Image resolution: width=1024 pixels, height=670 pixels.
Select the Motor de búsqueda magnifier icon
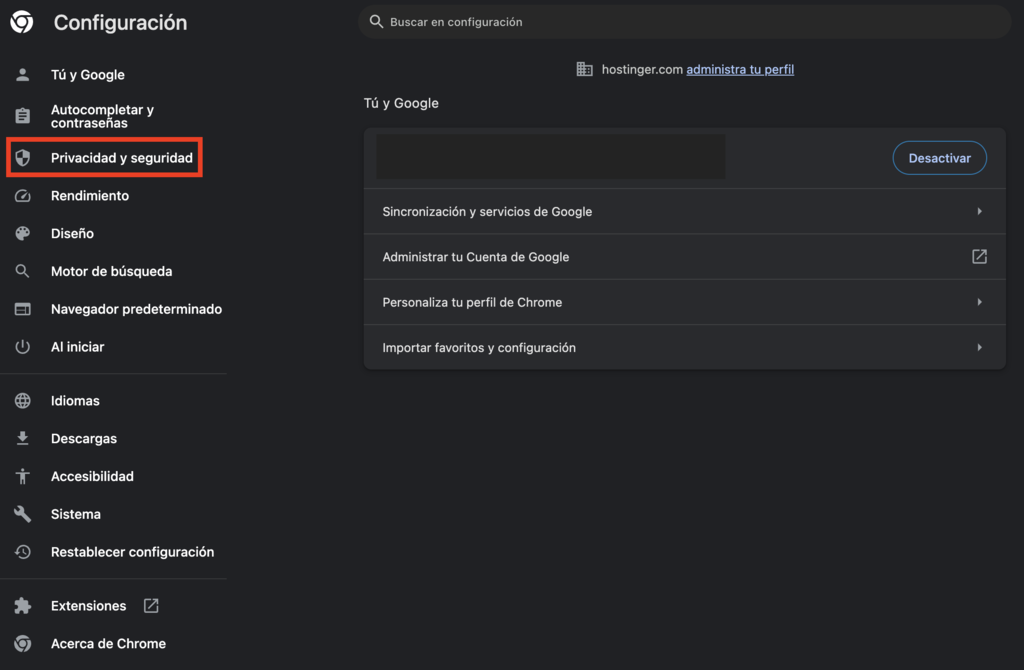tap(24, 271)
